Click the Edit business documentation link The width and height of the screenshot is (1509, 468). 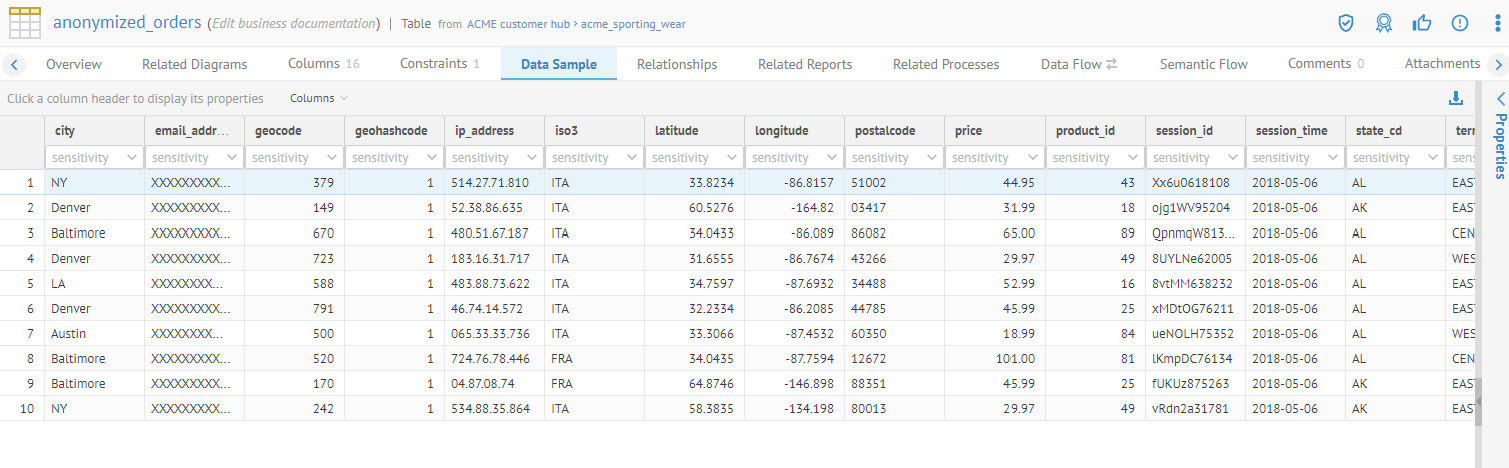[x=293, y=23]
